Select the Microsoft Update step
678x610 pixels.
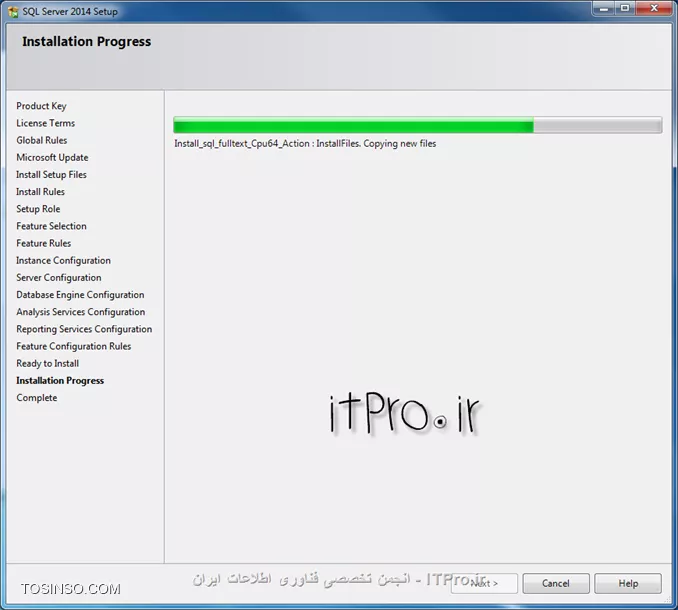click(52, 157)
